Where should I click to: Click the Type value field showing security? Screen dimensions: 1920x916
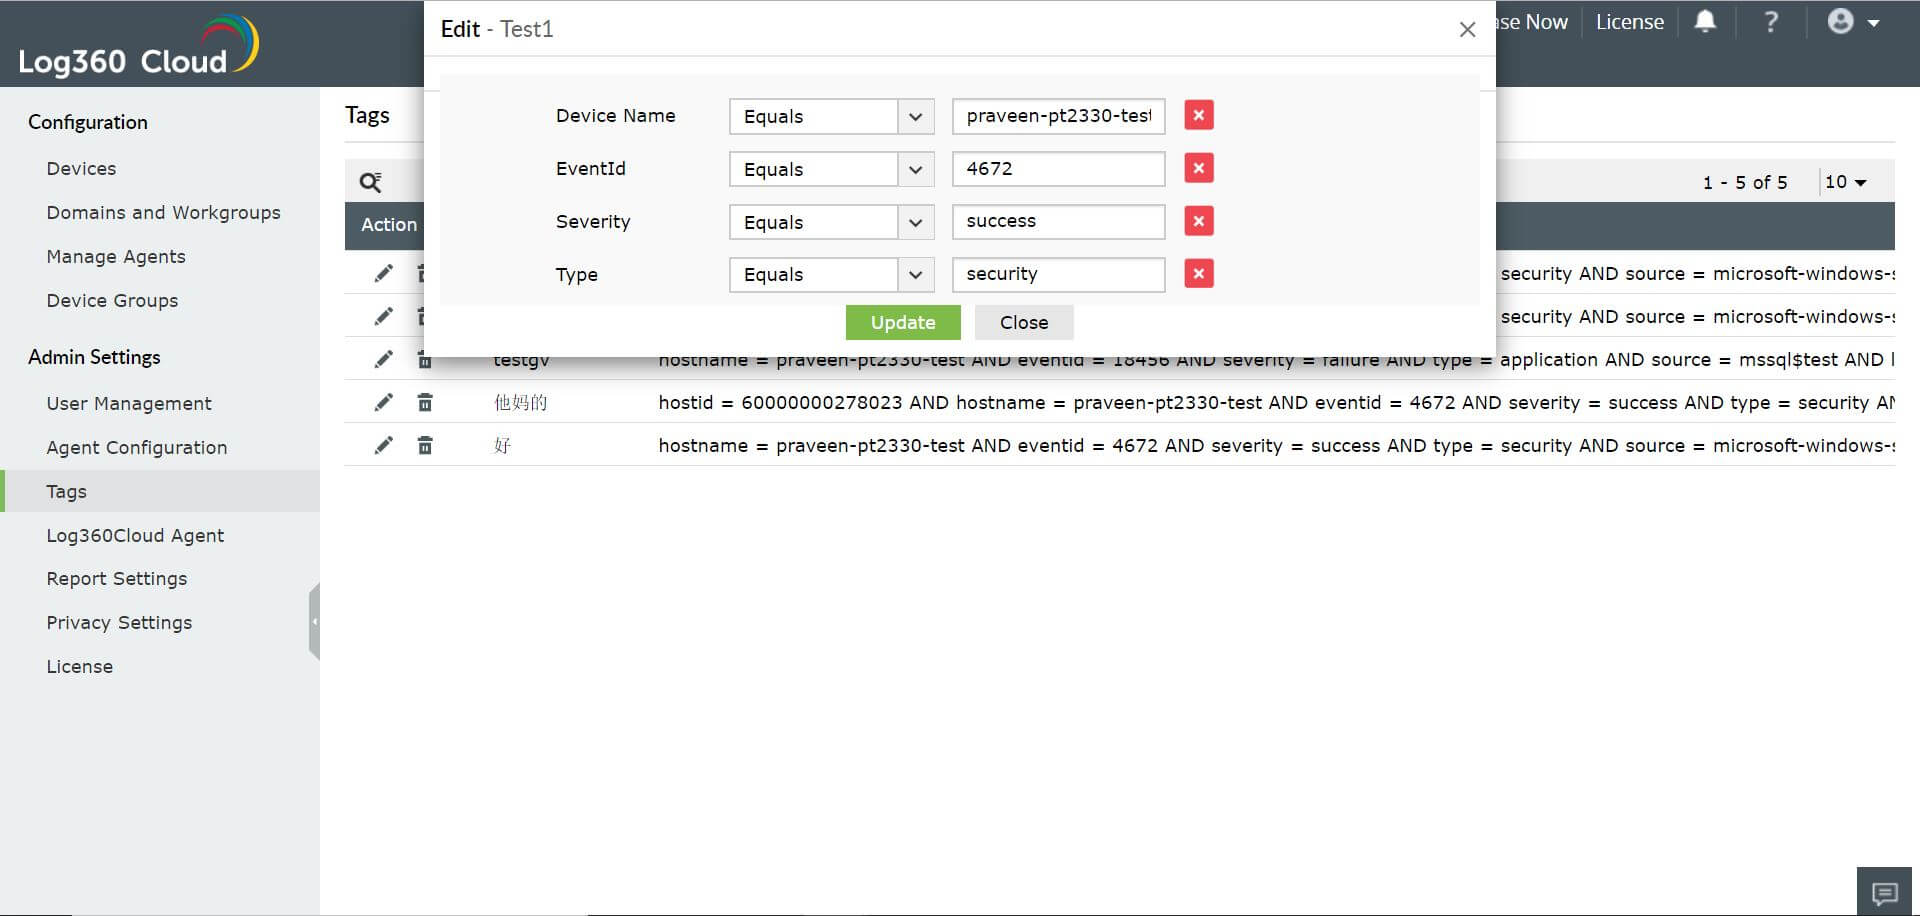point(1057,274)
